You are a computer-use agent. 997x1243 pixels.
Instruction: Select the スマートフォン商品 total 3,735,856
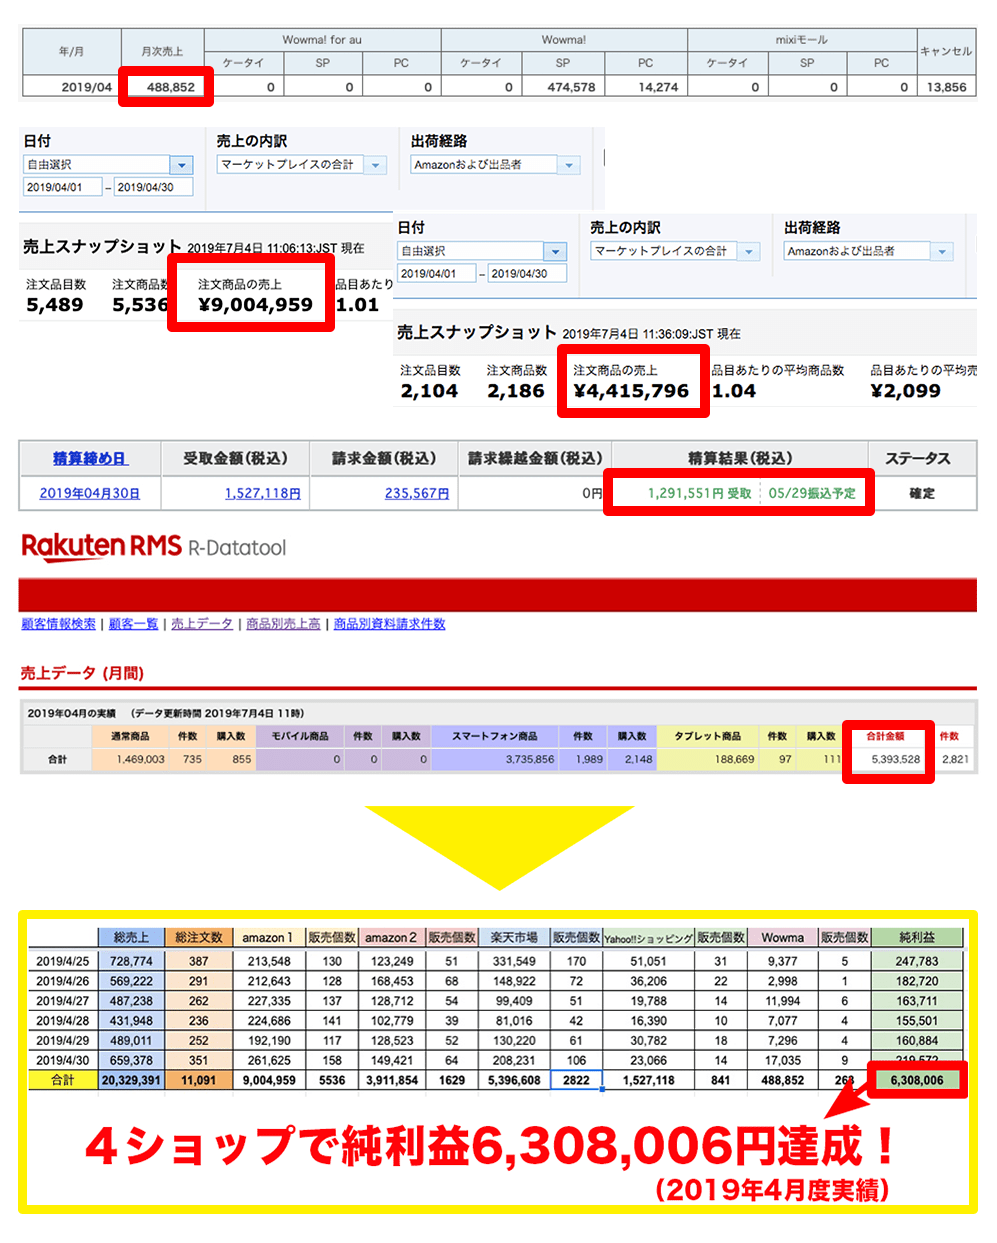pyautogui.click(x=530, y=759)
